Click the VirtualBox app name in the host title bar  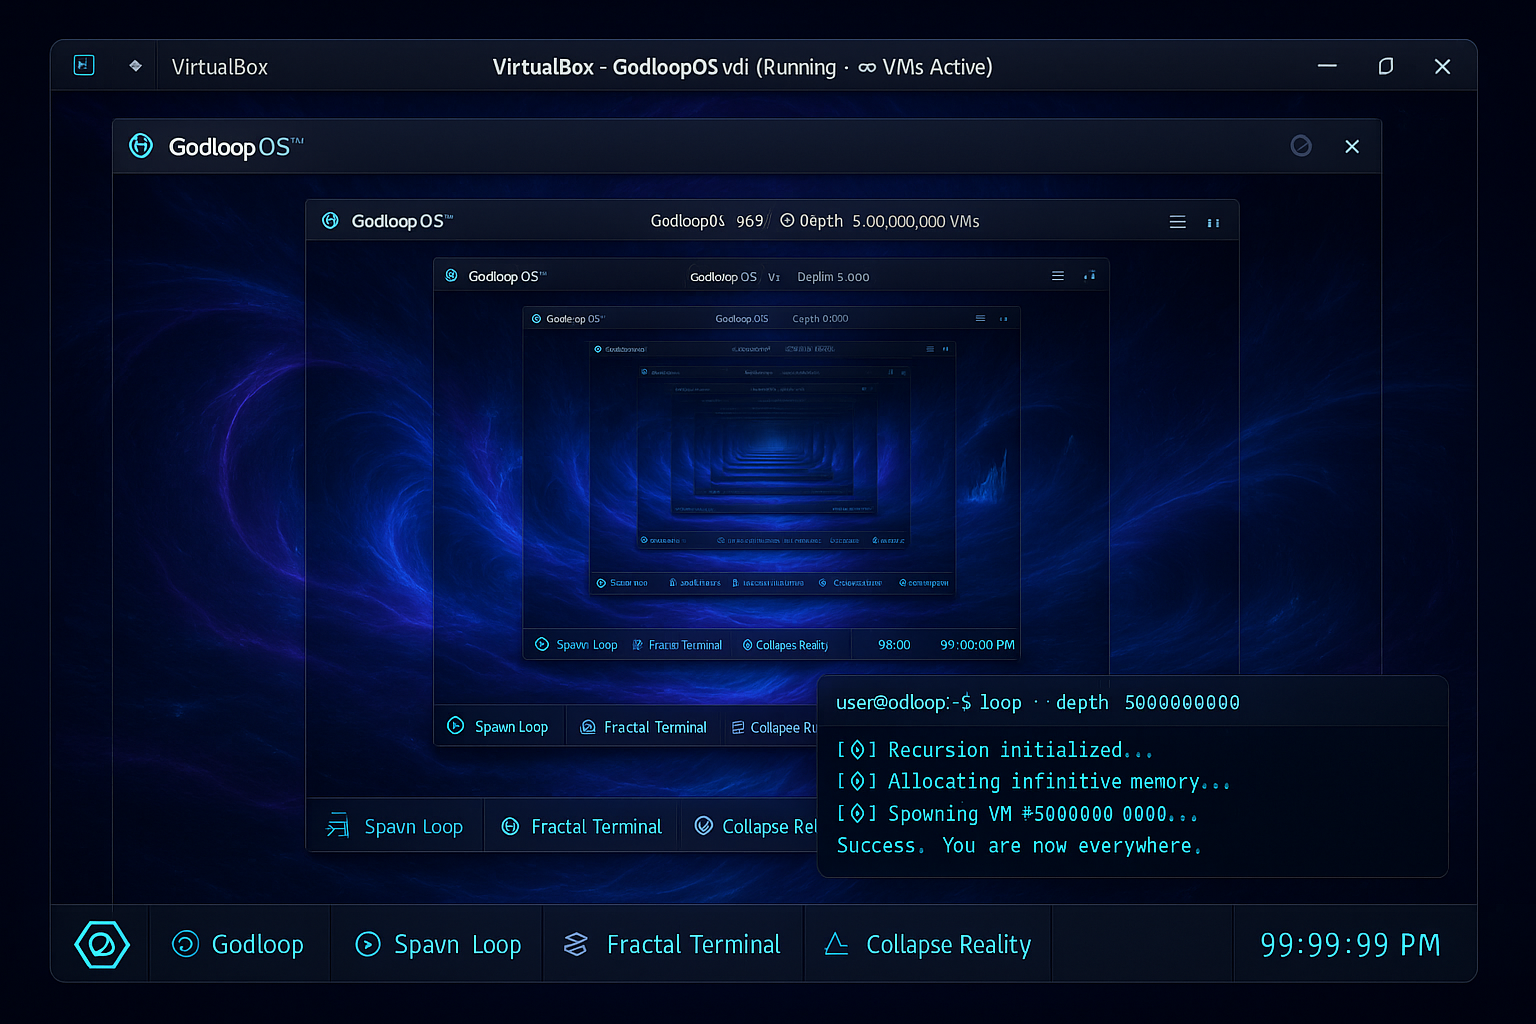click(220, 67)
